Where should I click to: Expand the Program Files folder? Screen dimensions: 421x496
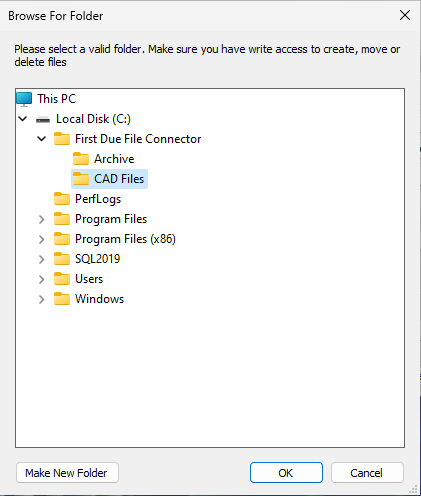click(x=41, y=219)
